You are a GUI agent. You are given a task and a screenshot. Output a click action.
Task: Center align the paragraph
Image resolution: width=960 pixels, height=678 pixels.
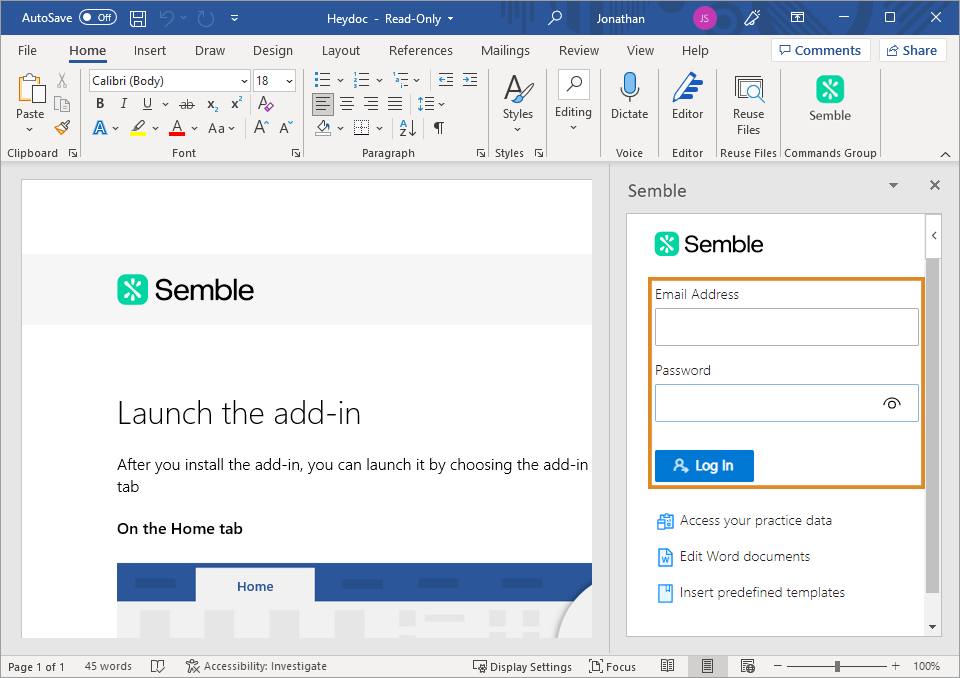tap(347, 104)
